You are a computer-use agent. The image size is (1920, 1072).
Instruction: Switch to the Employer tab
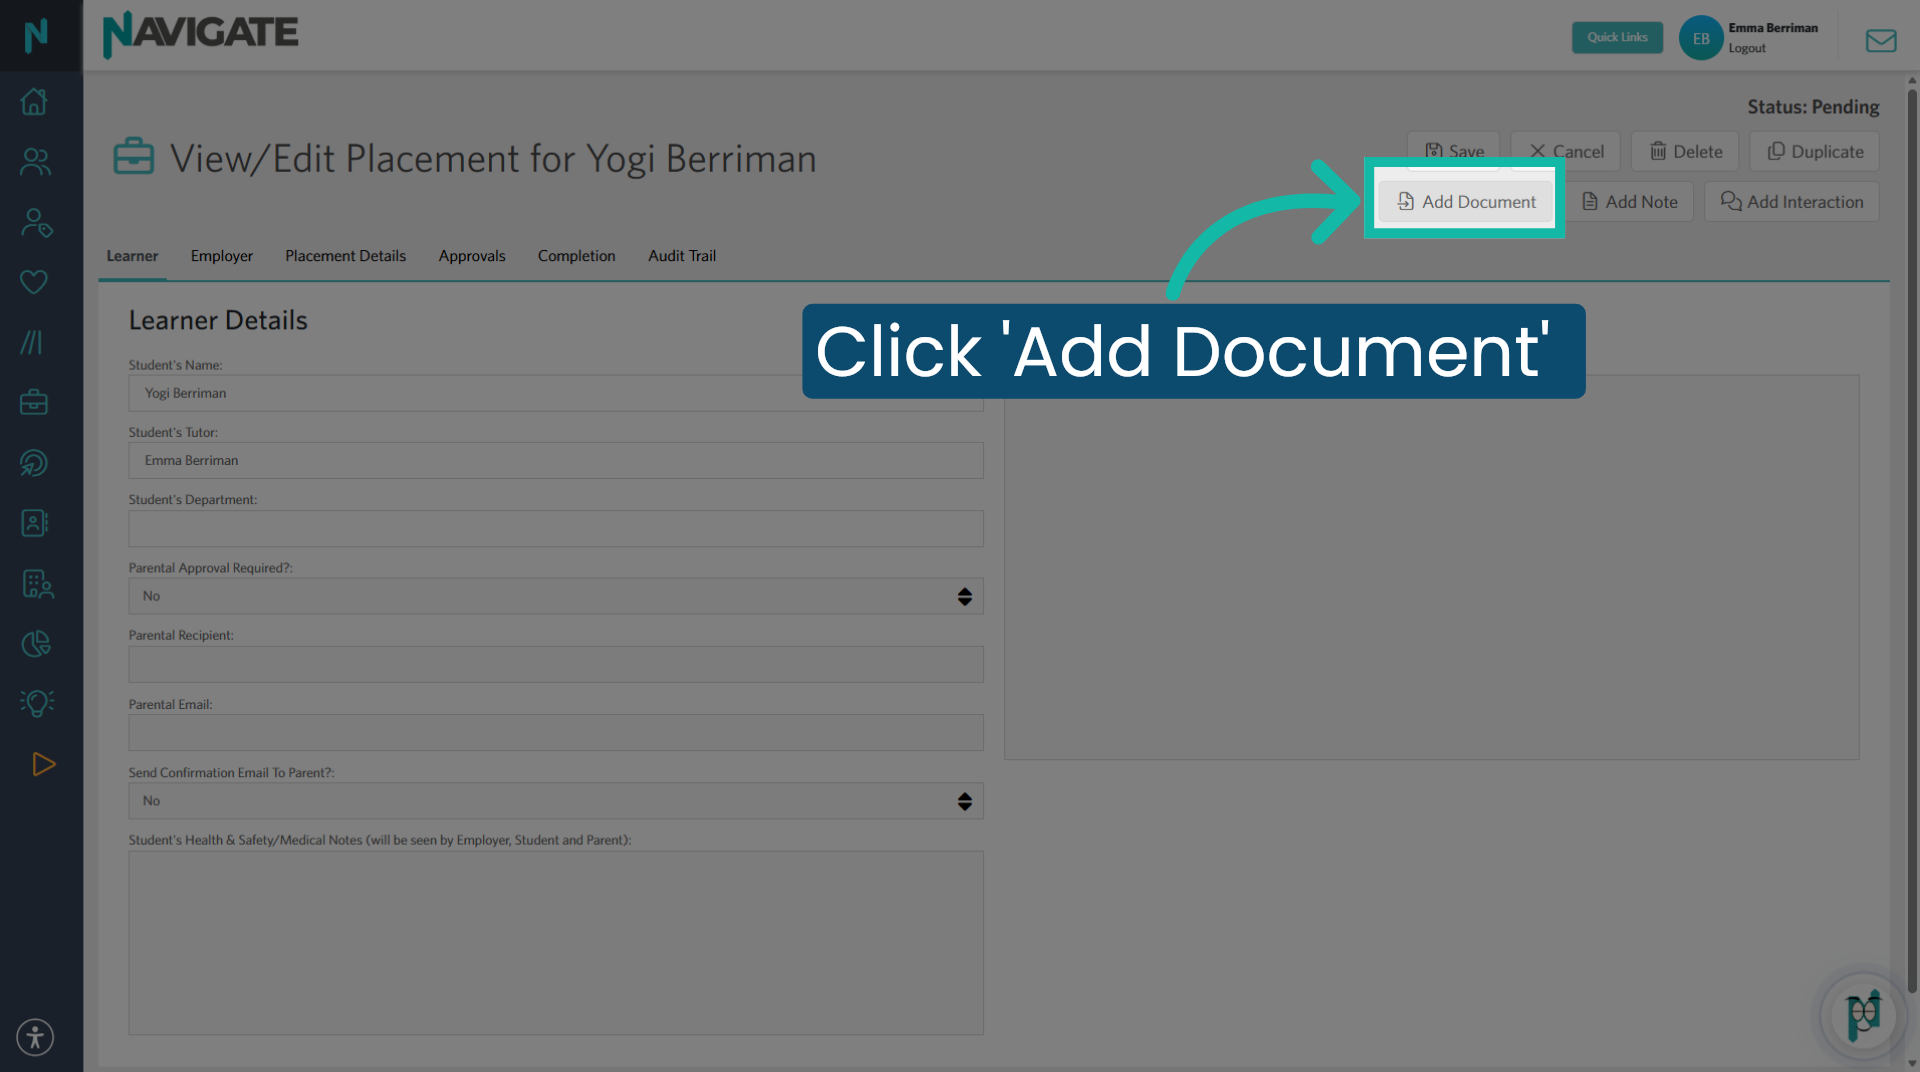[x=222, y=256]
